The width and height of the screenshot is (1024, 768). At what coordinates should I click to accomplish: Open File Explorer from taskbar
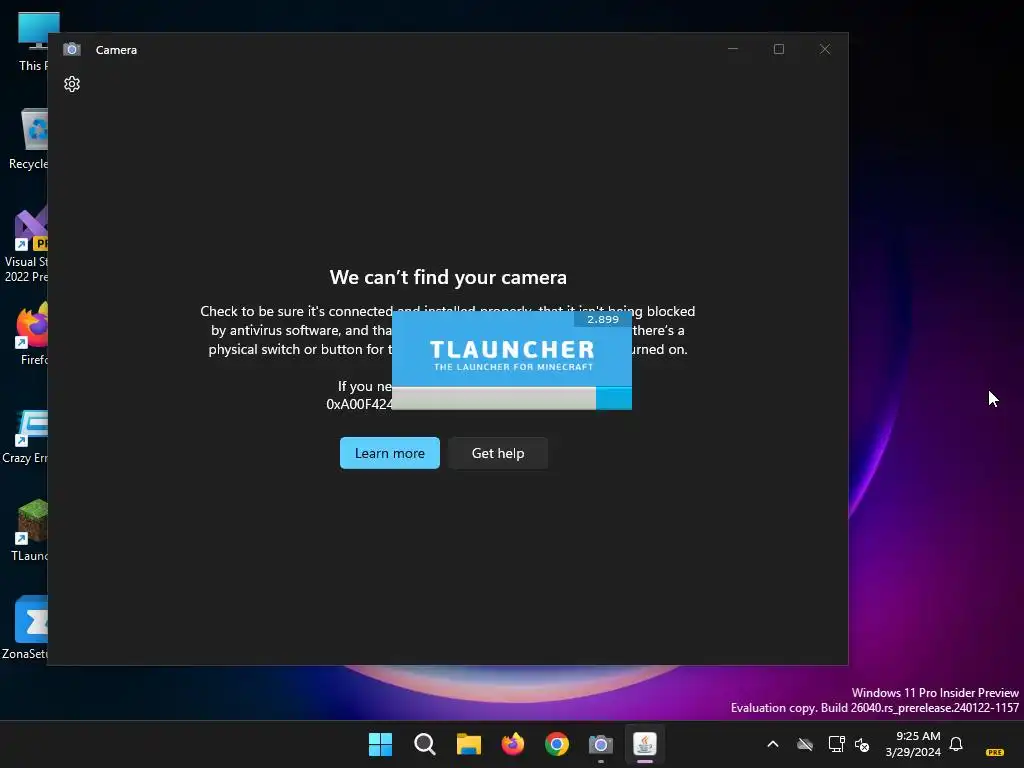468,744
